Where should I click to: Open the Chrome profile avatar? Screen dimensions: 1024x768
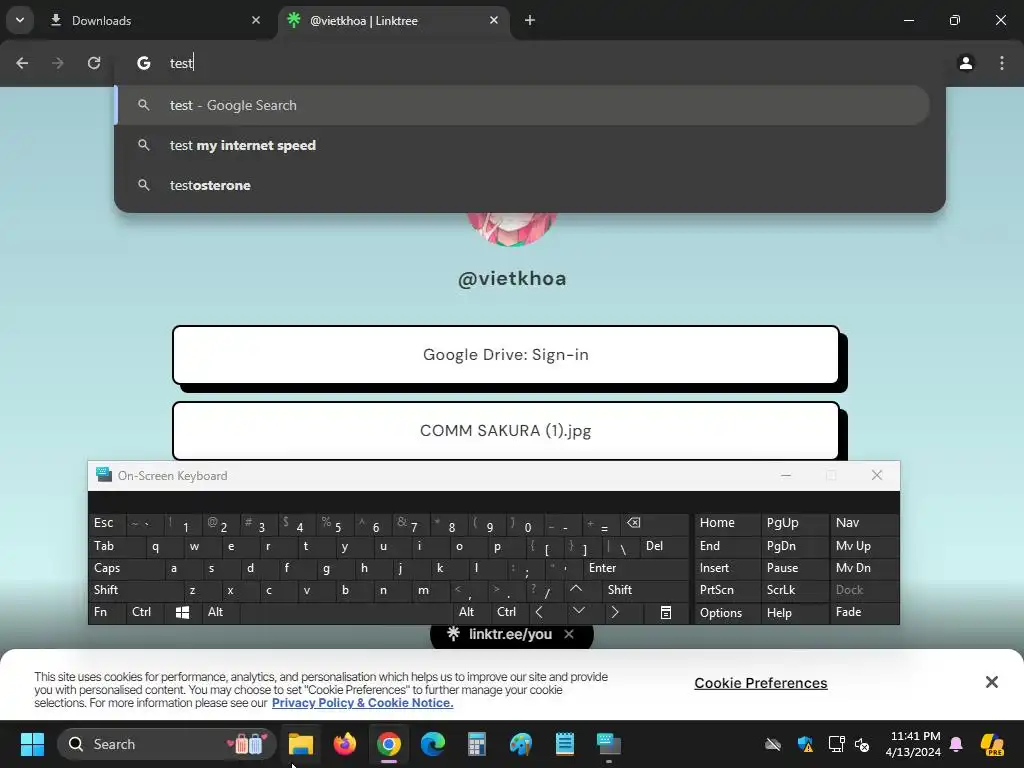965,63
